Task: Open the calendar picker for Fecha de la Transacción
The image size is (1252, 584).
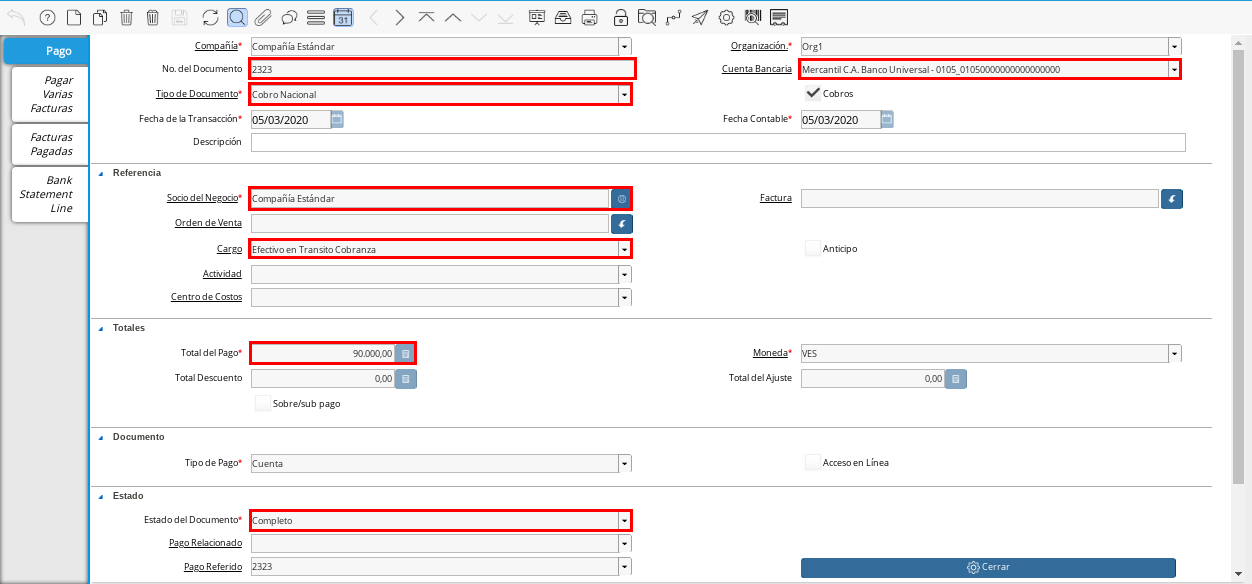Action: 337,119
